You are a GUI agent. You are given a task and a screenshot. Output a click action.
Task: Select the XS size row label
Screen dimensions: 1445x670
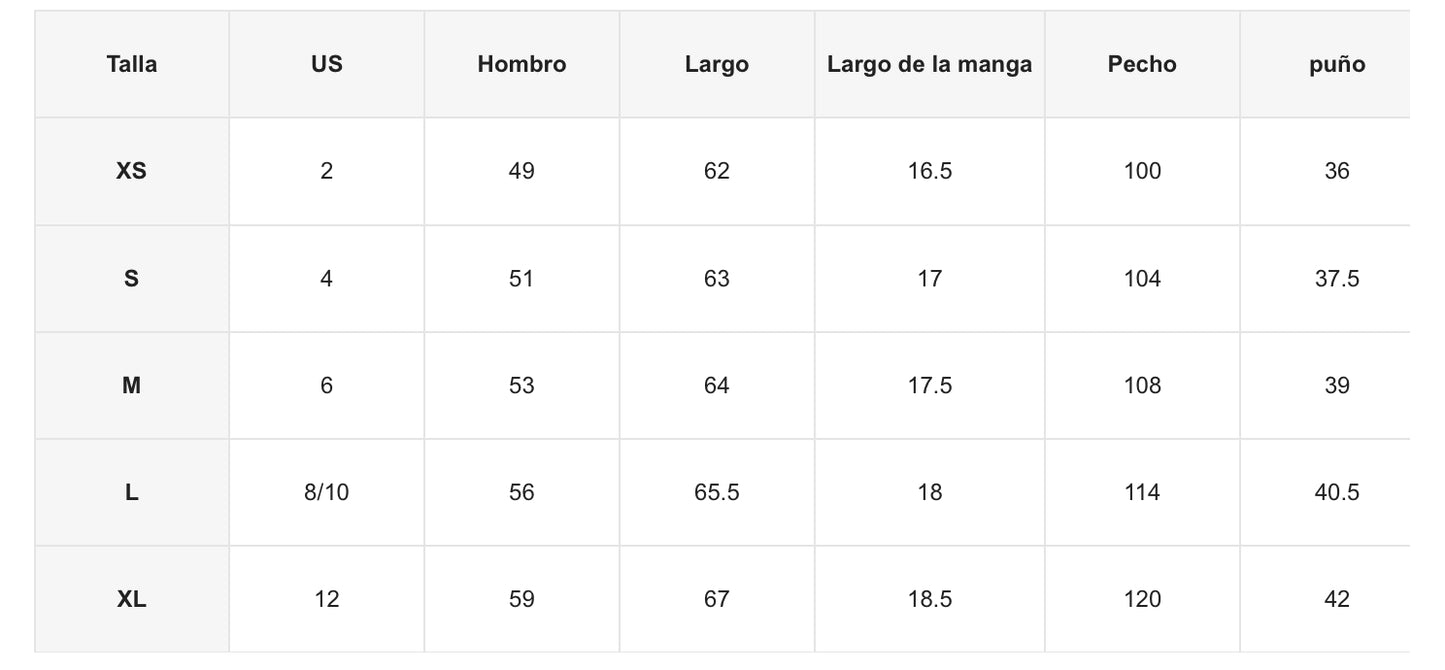click(x=131, y=171)
